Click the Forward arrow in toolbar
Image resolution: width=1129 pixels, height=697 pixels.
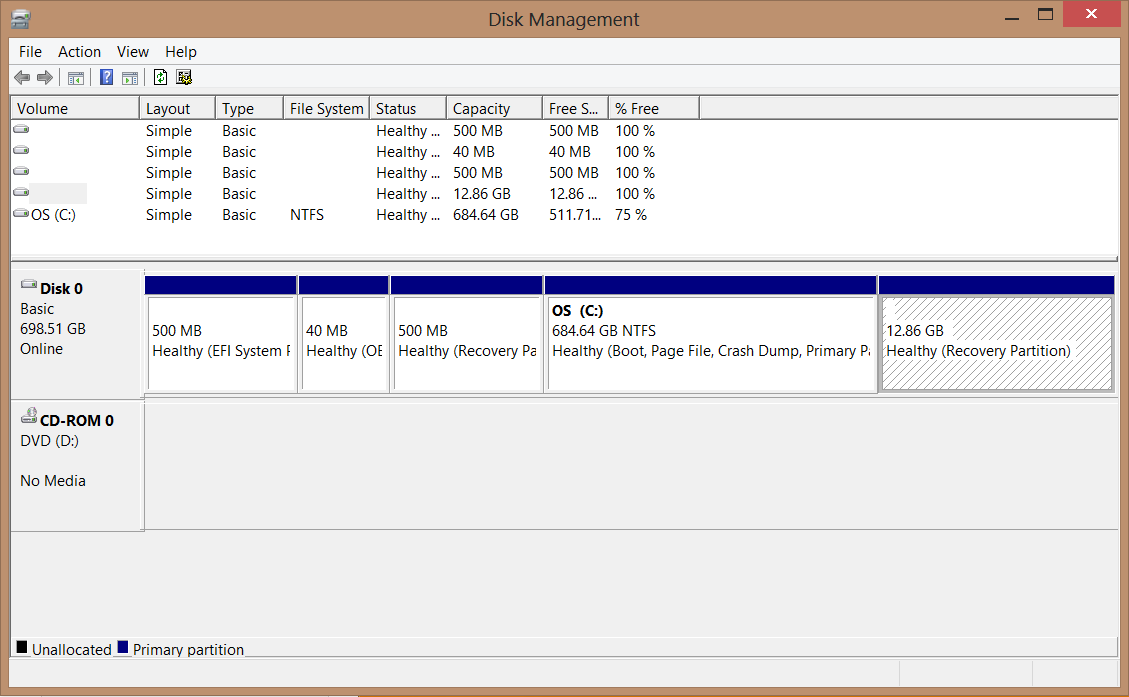pyautogui.click(x=44, y=78)
